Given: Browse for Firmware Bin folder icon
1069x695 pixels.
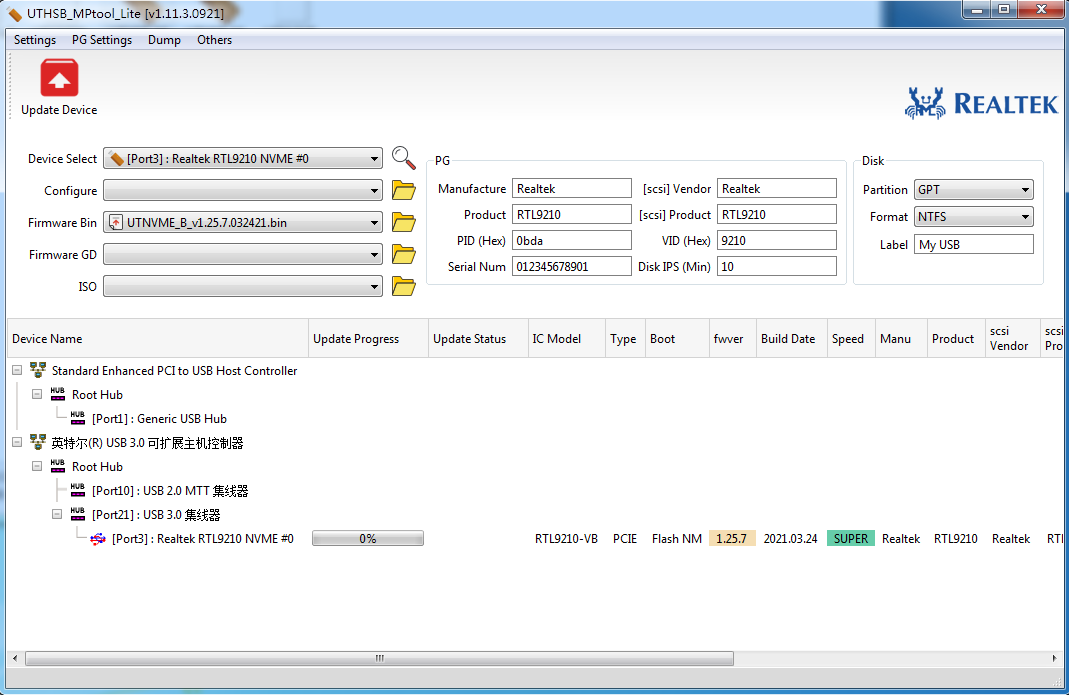Looking at the screenshot, I should (404, 222).
